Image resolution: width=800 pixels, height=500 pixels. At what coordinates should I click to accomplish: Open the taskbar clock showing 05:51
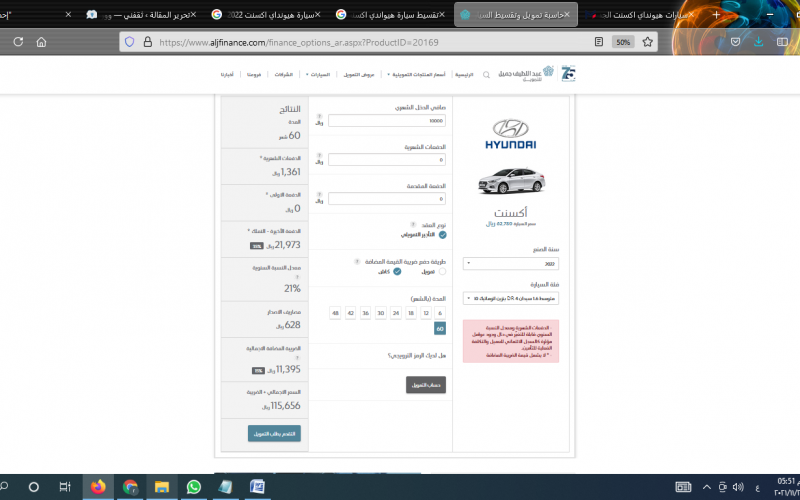pos(786,487)
